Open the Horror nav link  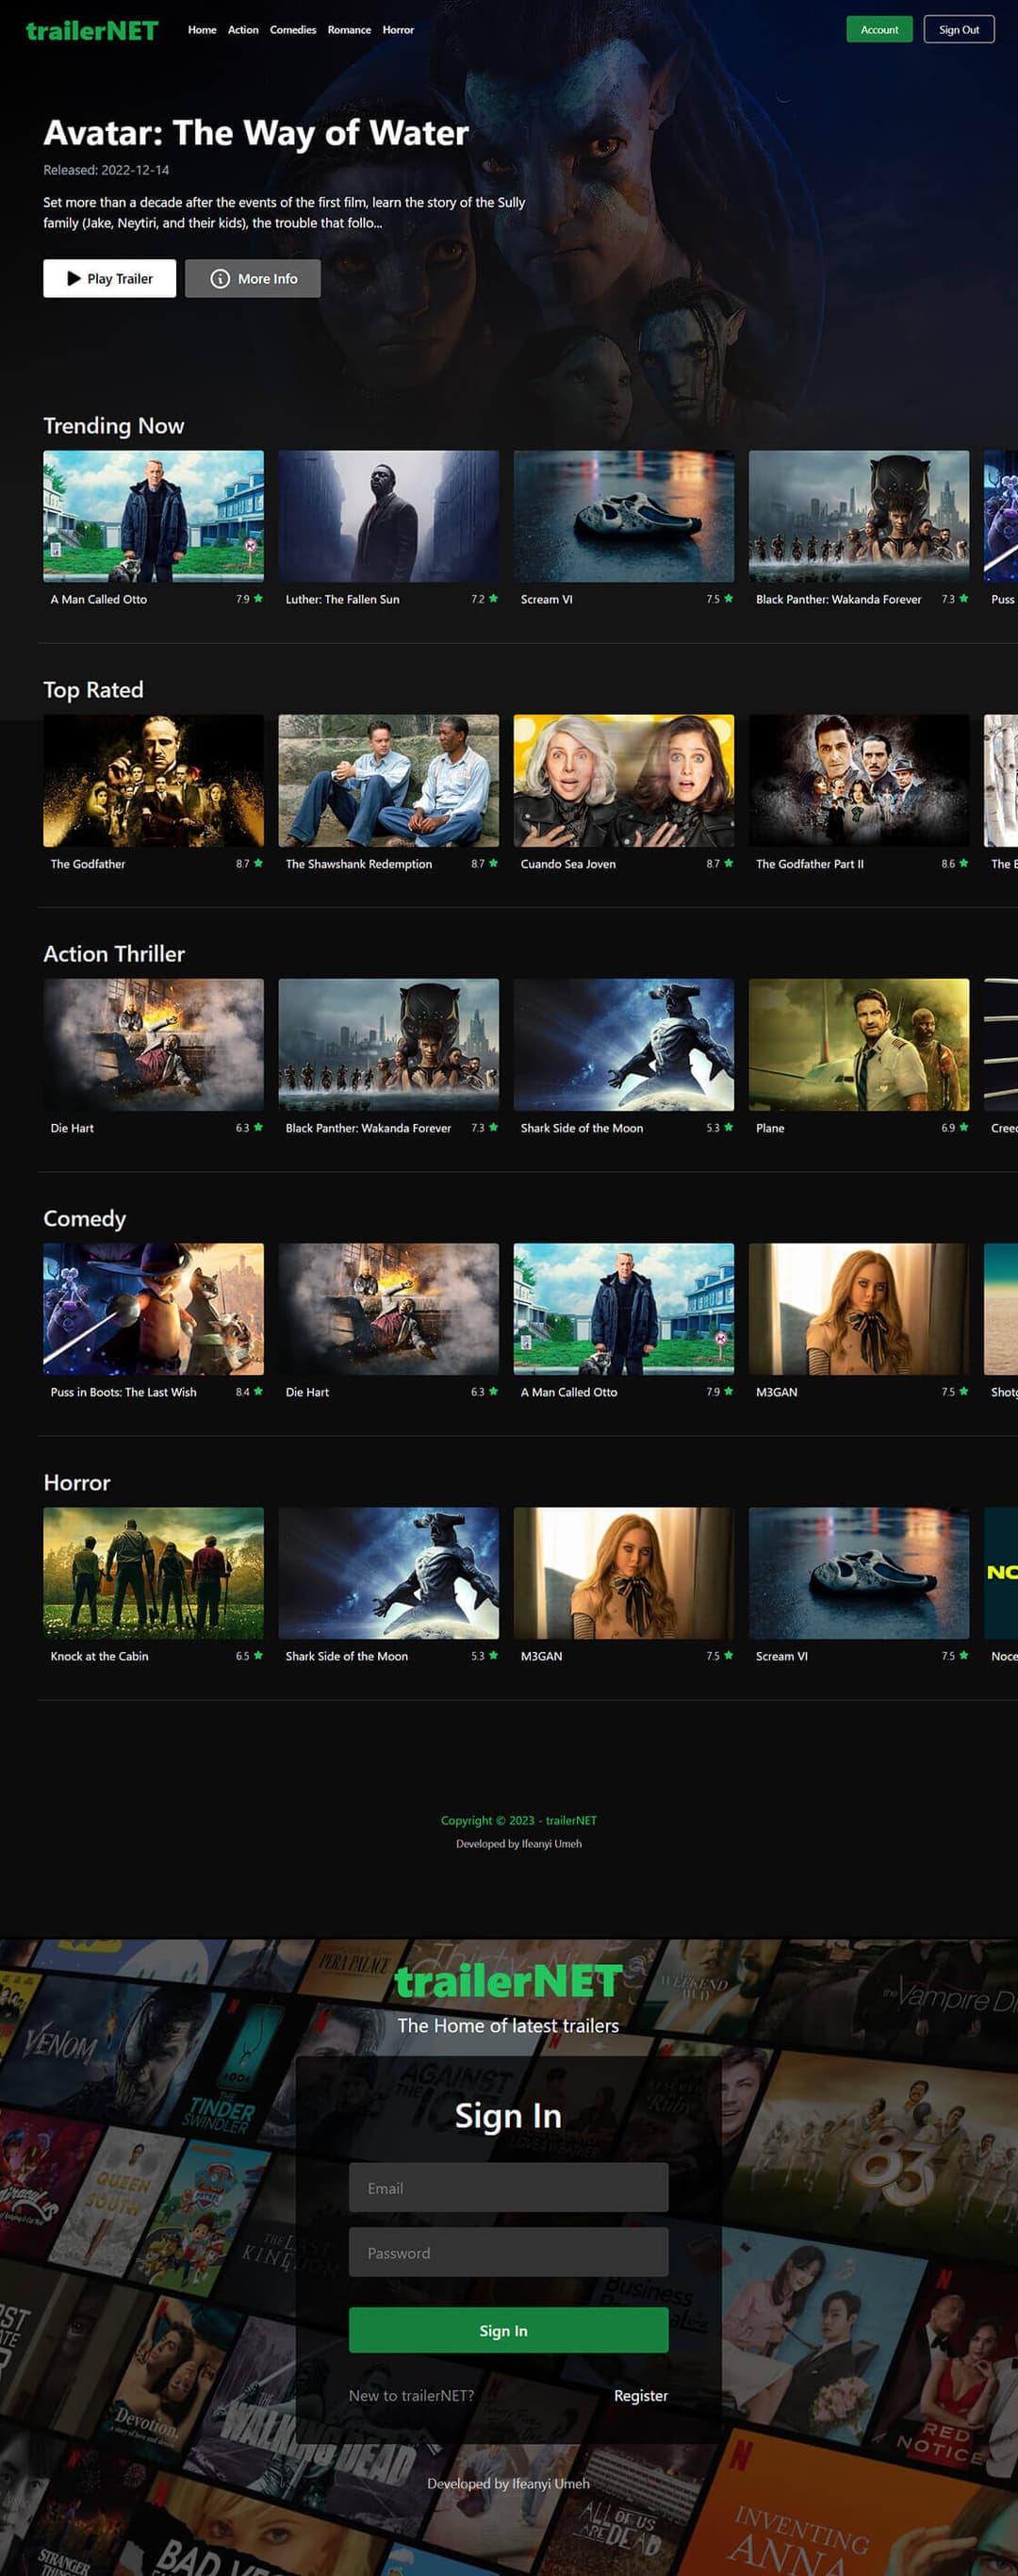coord(398,30)
